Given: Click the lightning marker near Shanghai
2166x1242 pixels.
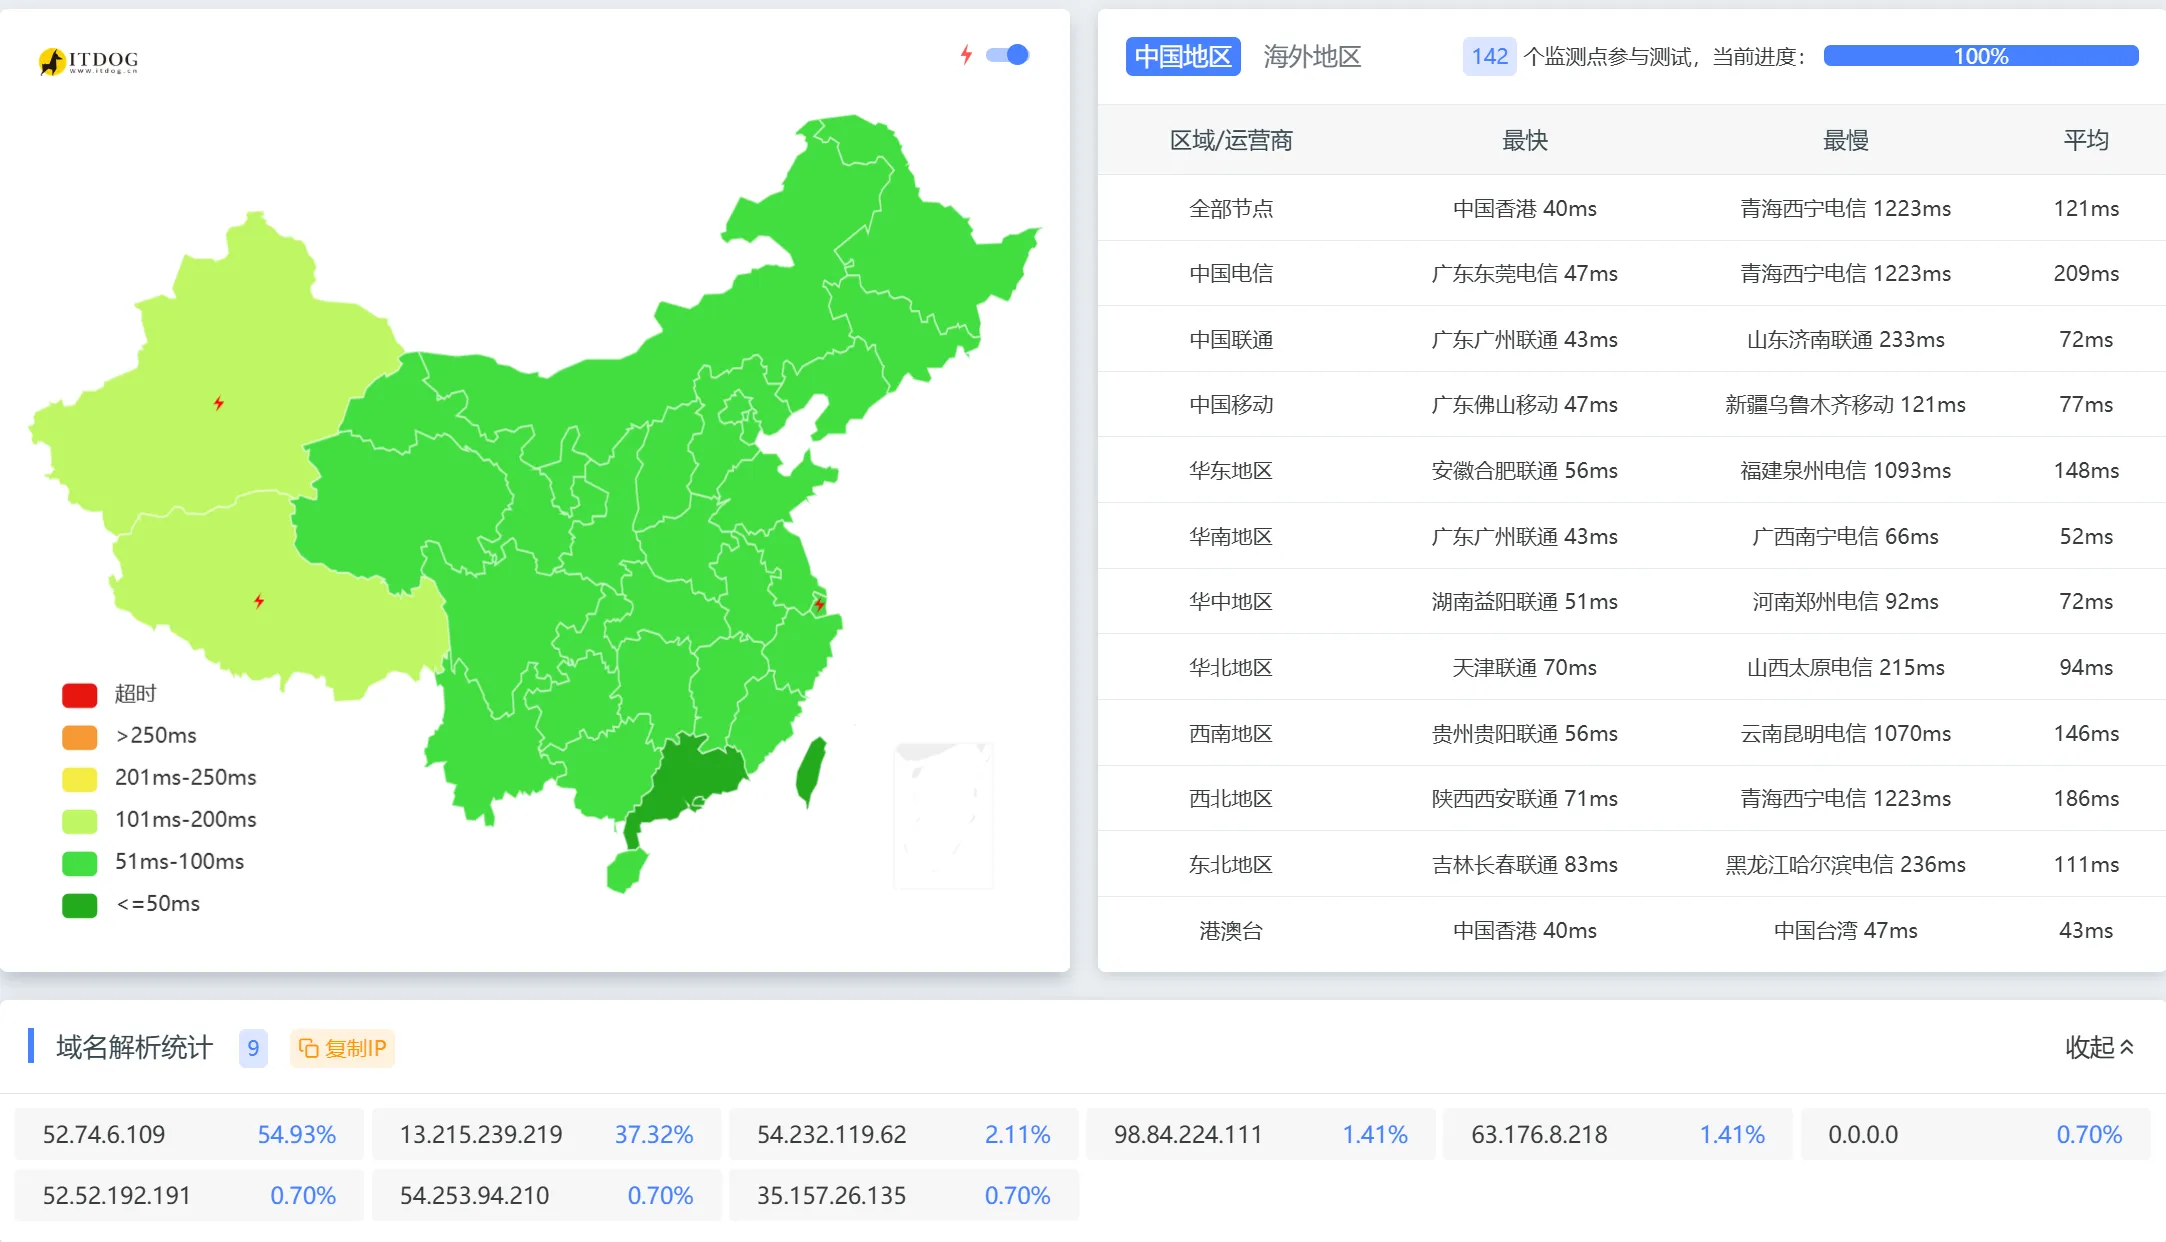Looking at the screenshot, I should 819,604.
